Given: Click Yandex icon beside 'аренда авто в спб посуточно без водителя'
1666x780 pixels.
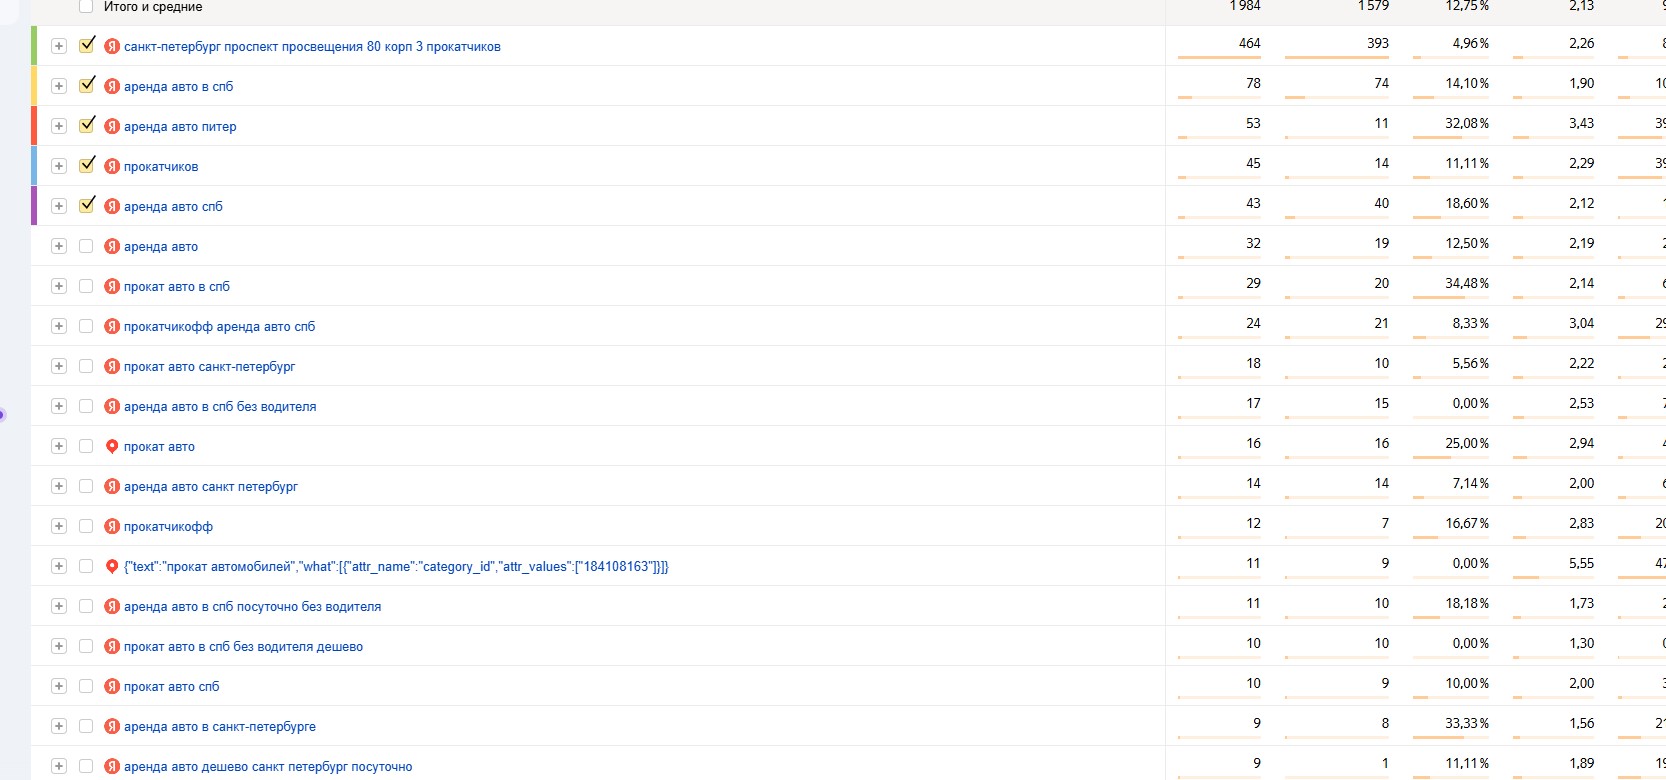Looking at the screenshot, I should 112,606.
